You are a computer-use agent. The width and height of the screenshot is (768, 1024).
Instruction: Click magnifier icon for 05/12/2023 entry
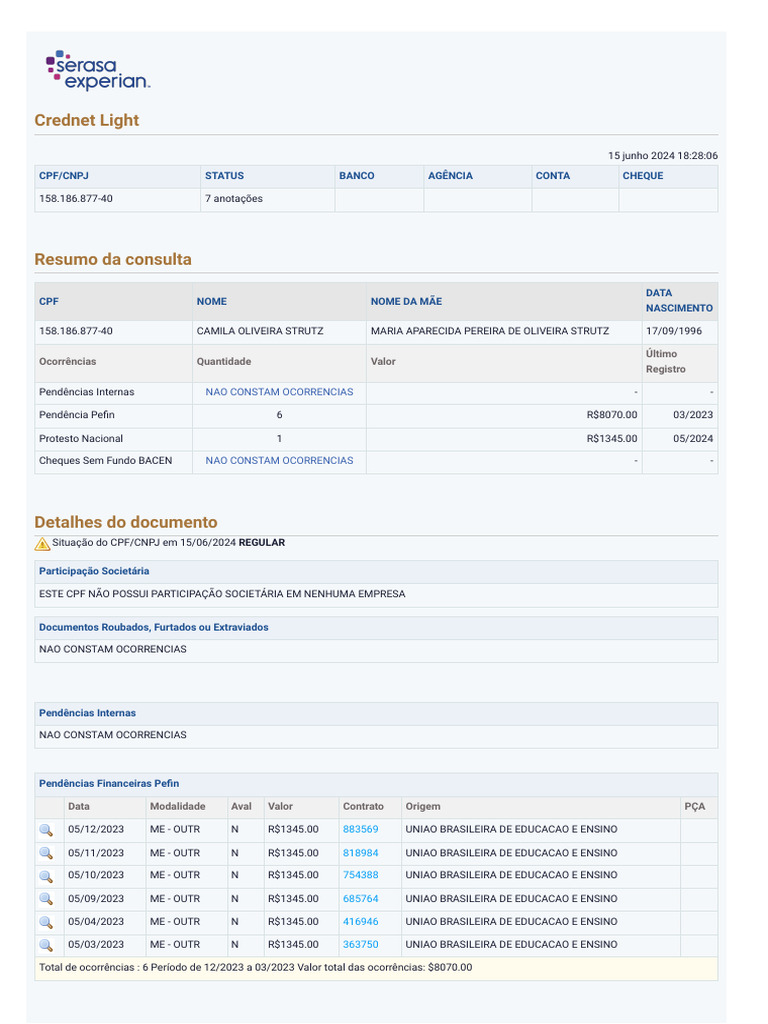(46, 830)
